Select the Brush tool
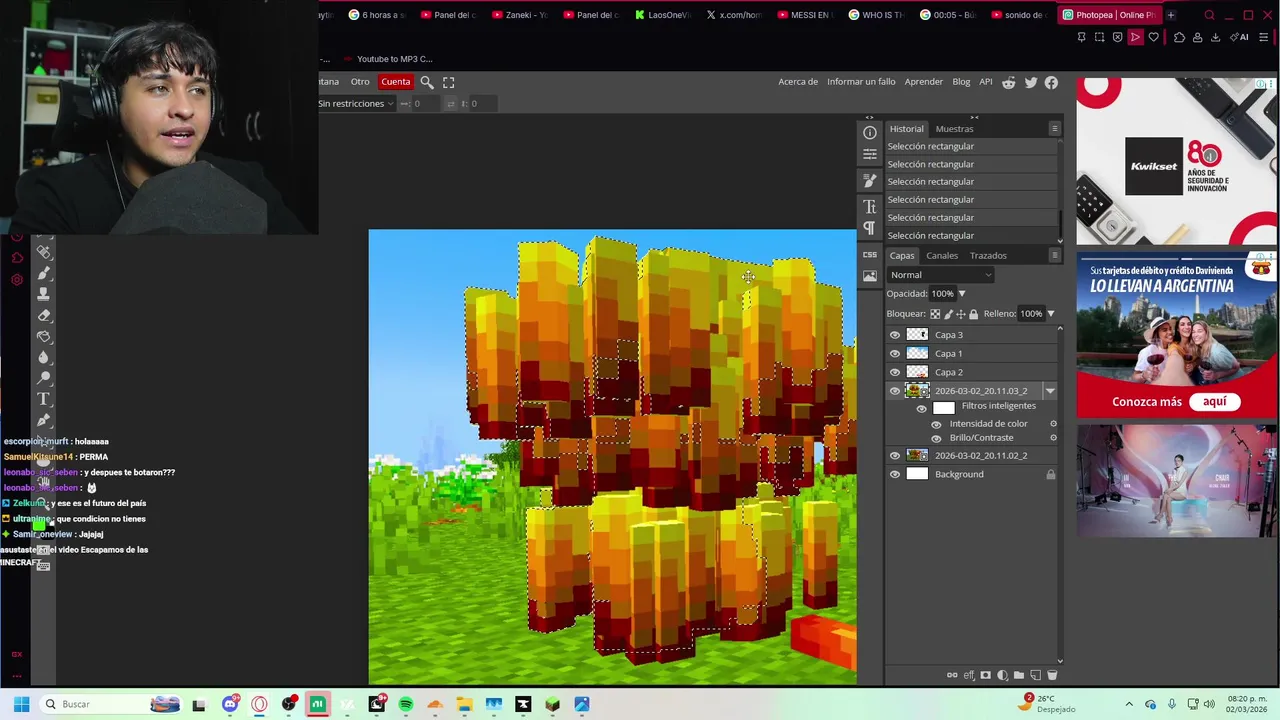1280x720 pixels. click(x=44, y=273)
